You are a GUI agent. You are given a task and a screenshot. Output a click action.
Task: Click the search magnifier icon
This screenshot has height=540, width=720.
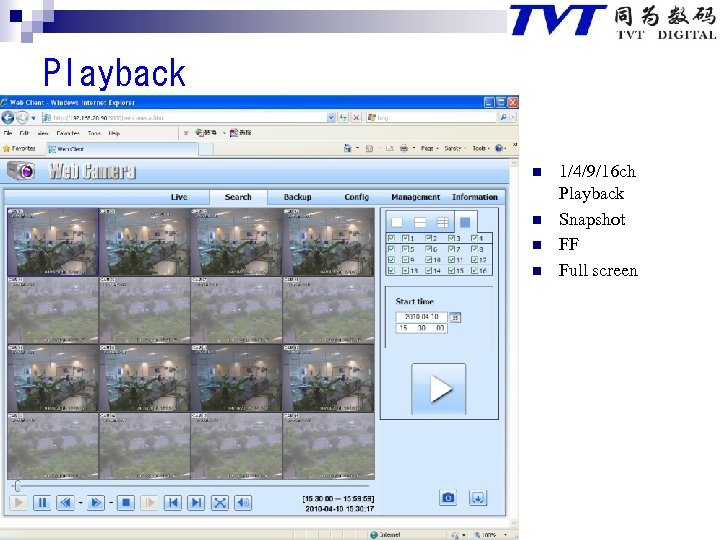pyautogui.click(x=503, y=118)
